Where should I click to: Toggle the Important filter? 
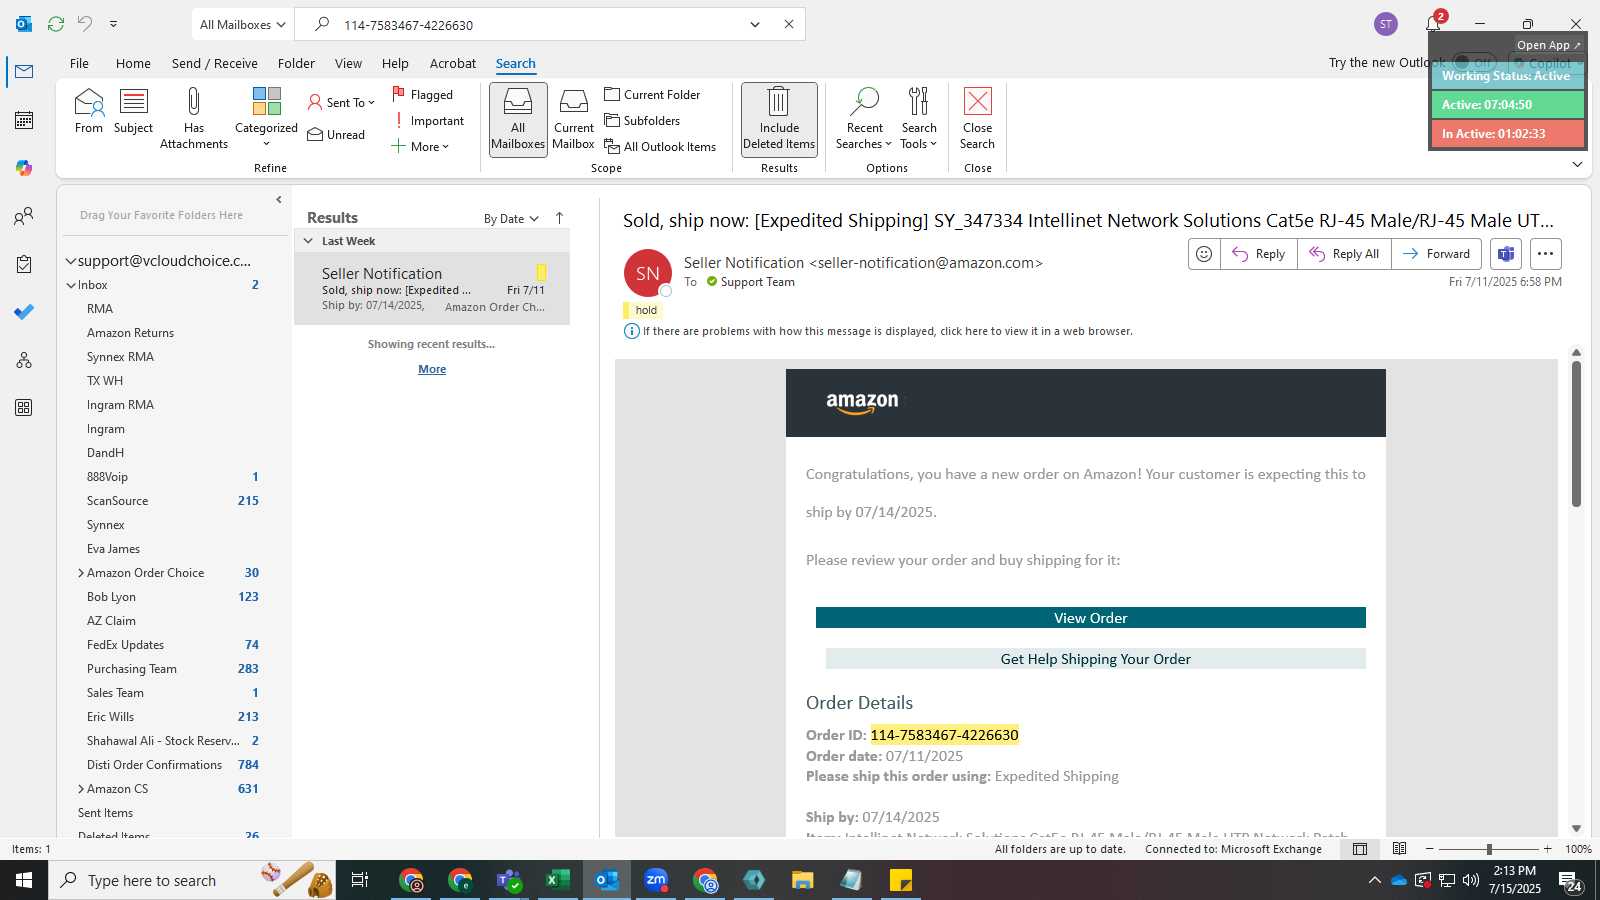[428, 120]
